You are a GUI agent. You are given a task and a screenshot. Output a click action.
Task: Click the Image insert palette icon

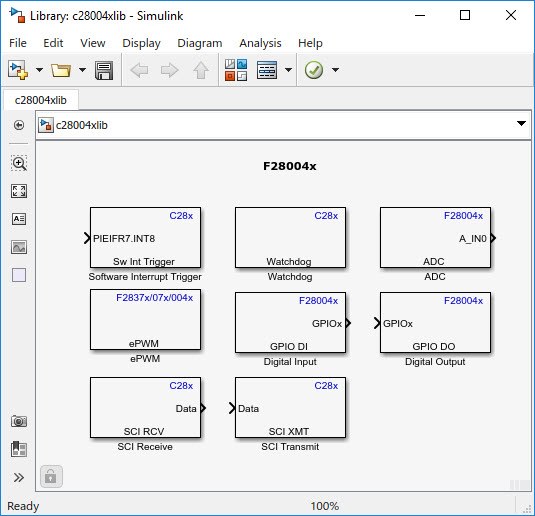(x=19, y=247)
